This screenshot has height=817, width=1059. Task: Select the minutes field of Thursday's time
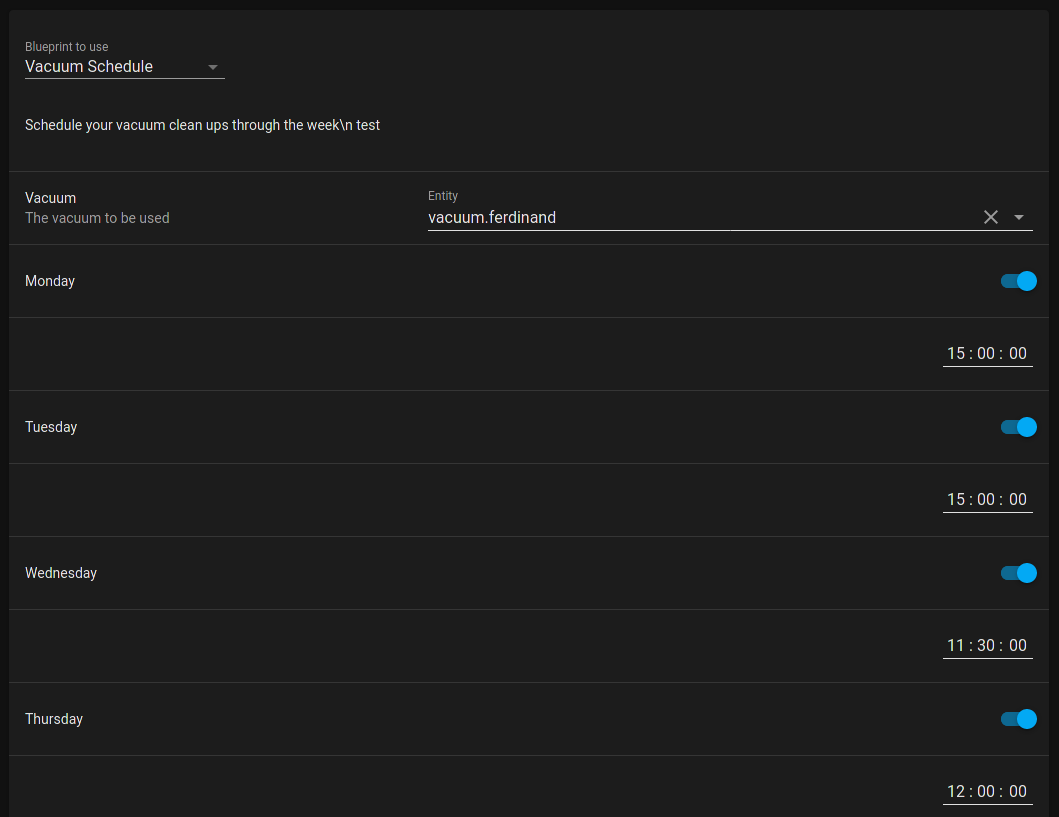(987, 791)
